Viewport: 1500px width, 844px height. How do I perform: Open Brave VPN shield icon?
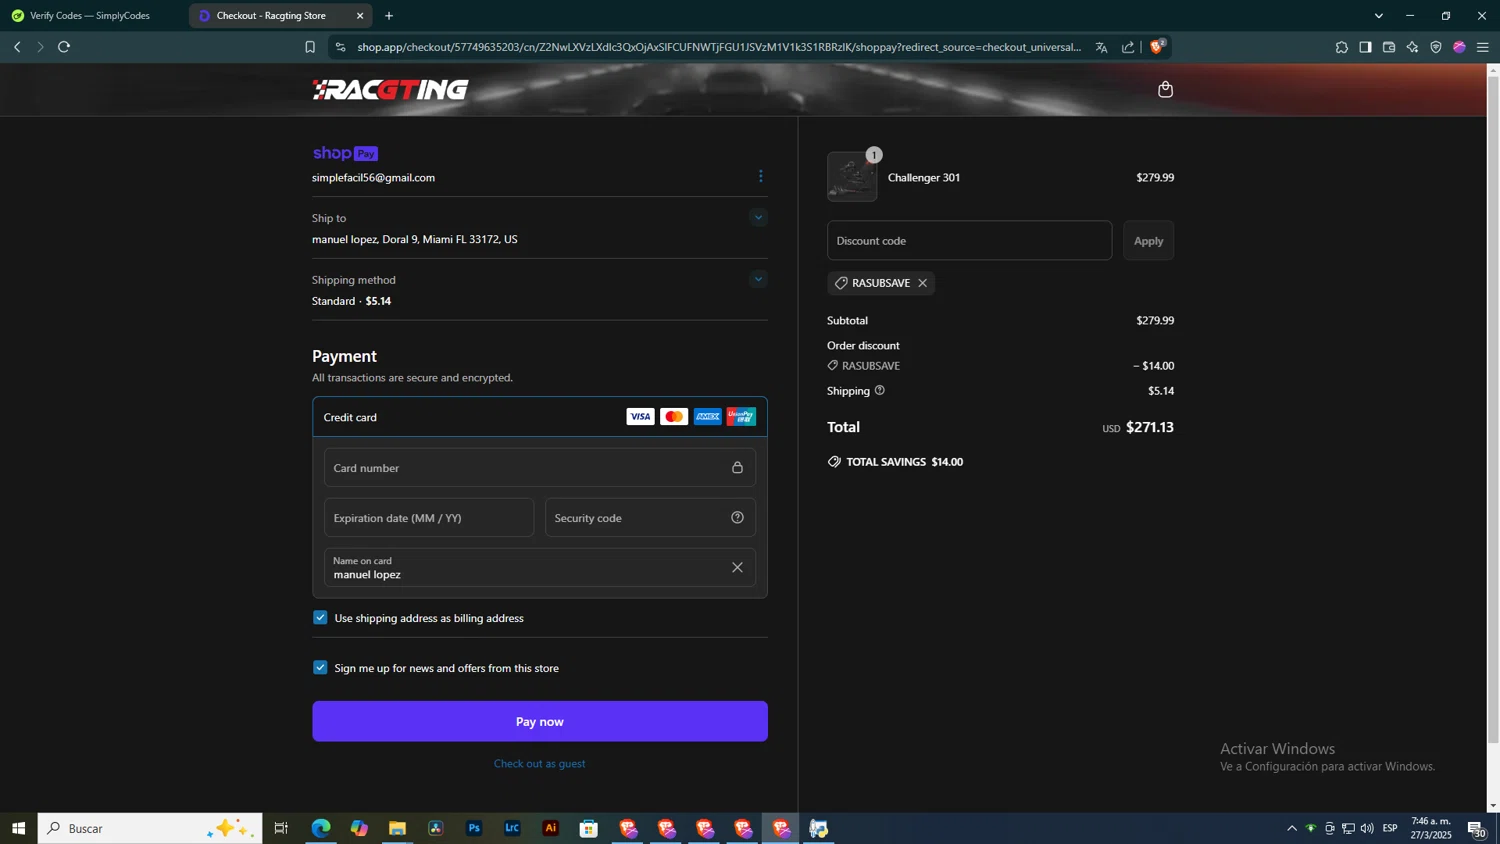pyautogui.click(x=1436, y=47)
